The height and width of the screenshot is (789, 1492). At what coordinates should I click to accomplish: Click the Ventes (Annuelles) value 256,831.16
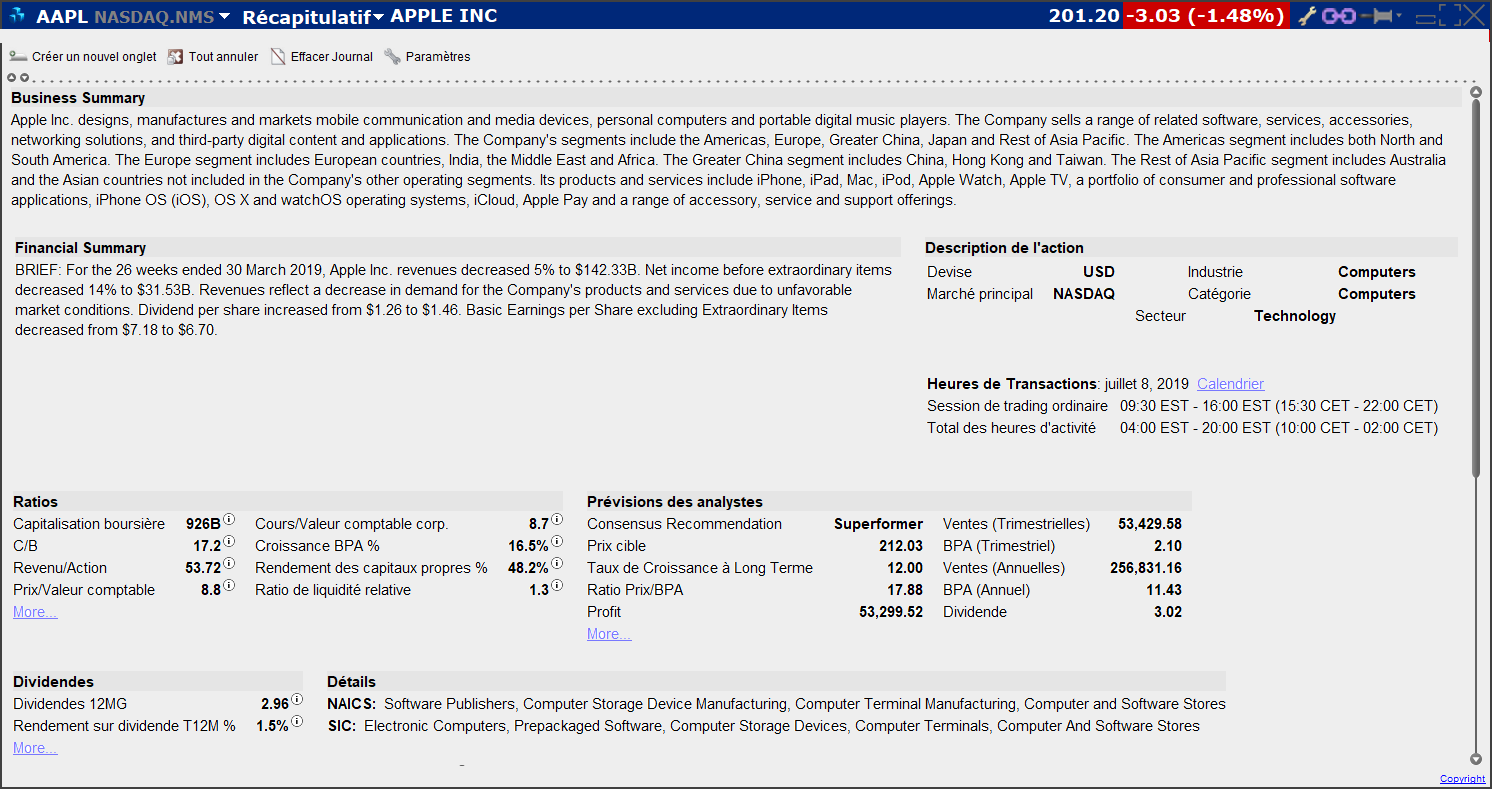tap(1146, 568)
